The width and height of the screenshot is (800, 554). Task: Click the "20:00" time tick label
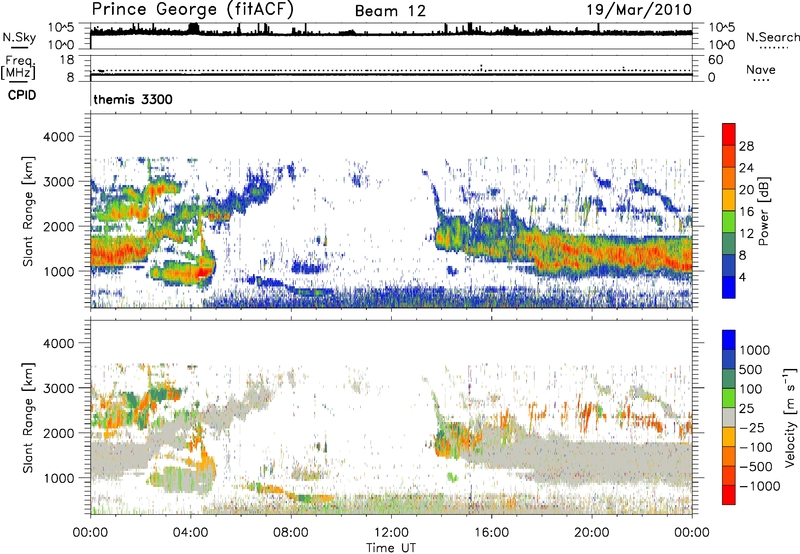tap(591, 533)
